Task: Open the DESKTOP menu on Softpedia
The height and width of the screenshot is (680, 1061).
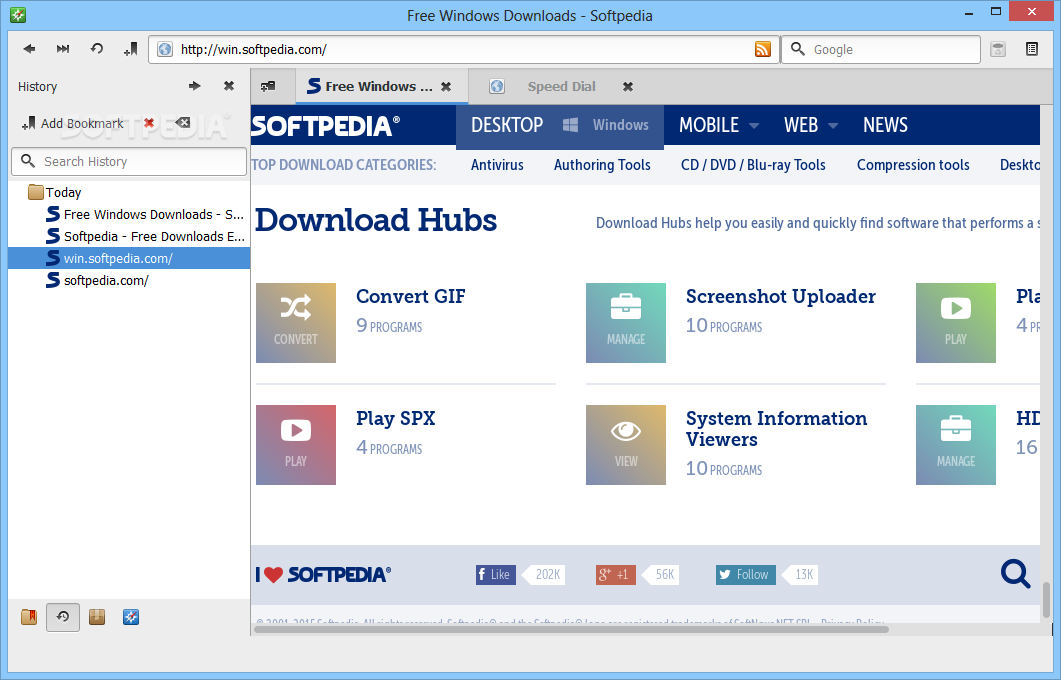Action: 507,125
